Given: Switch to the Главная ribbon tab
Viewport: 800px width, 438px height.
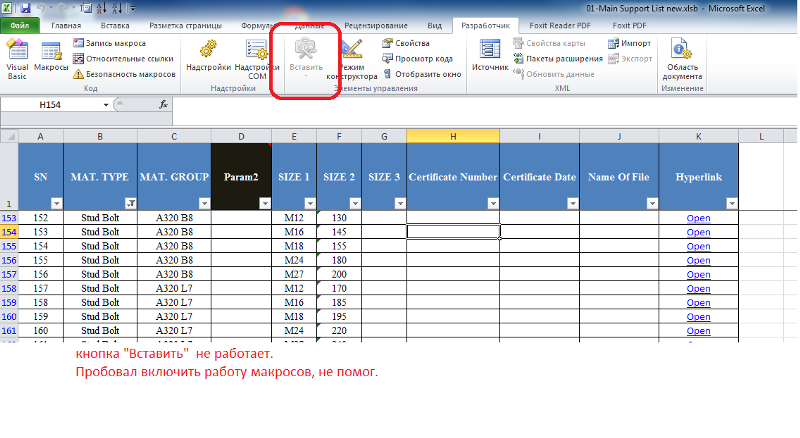Looking at the screenshot, I should [x=66, y=24].
